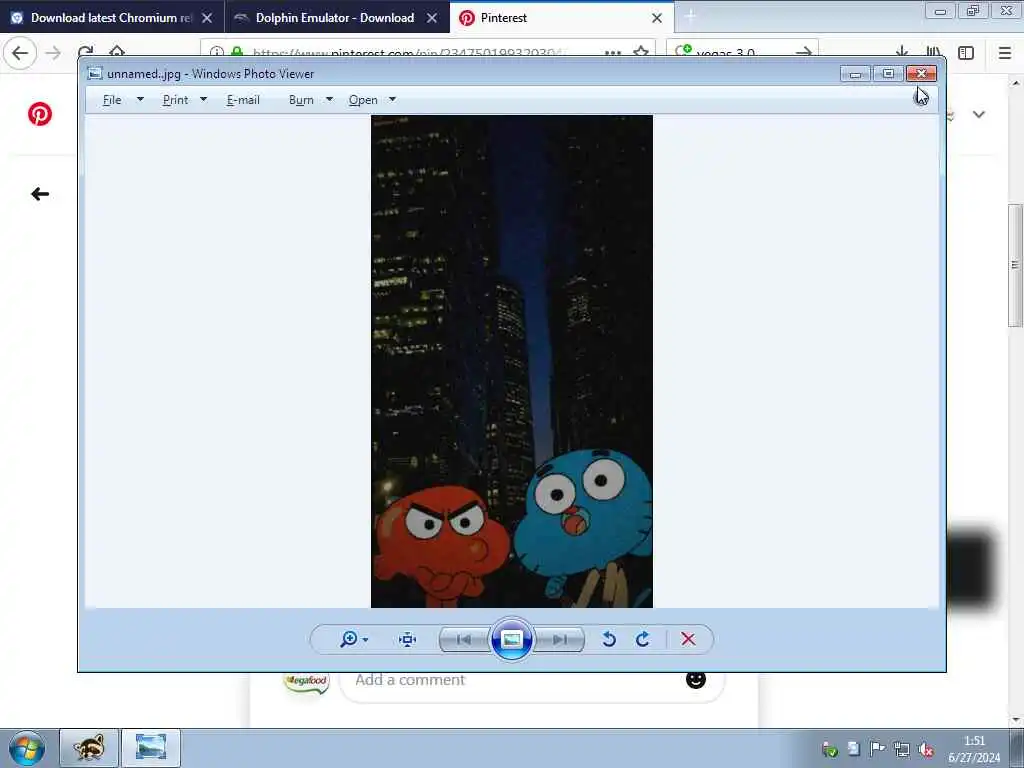1024x768 pixels.
Task: Click the Megafood profile avatar
Action: pyautogui.click(x=306, y=682)
